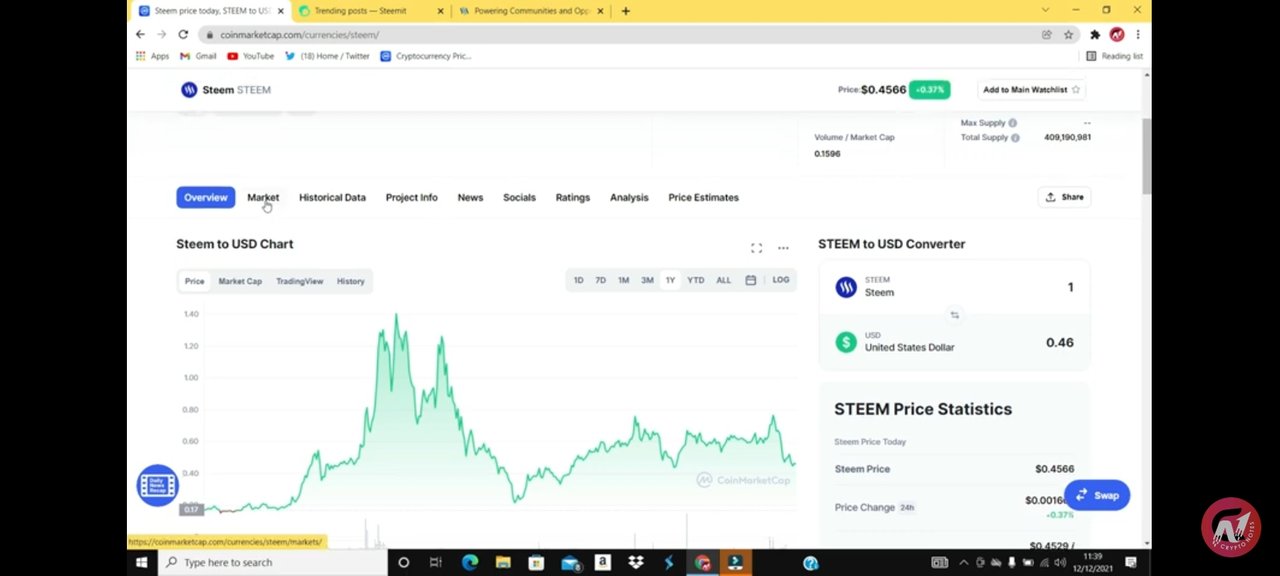Set chart range to YTD
Viewport: 1280px width, 576px height.
(695, 280)
